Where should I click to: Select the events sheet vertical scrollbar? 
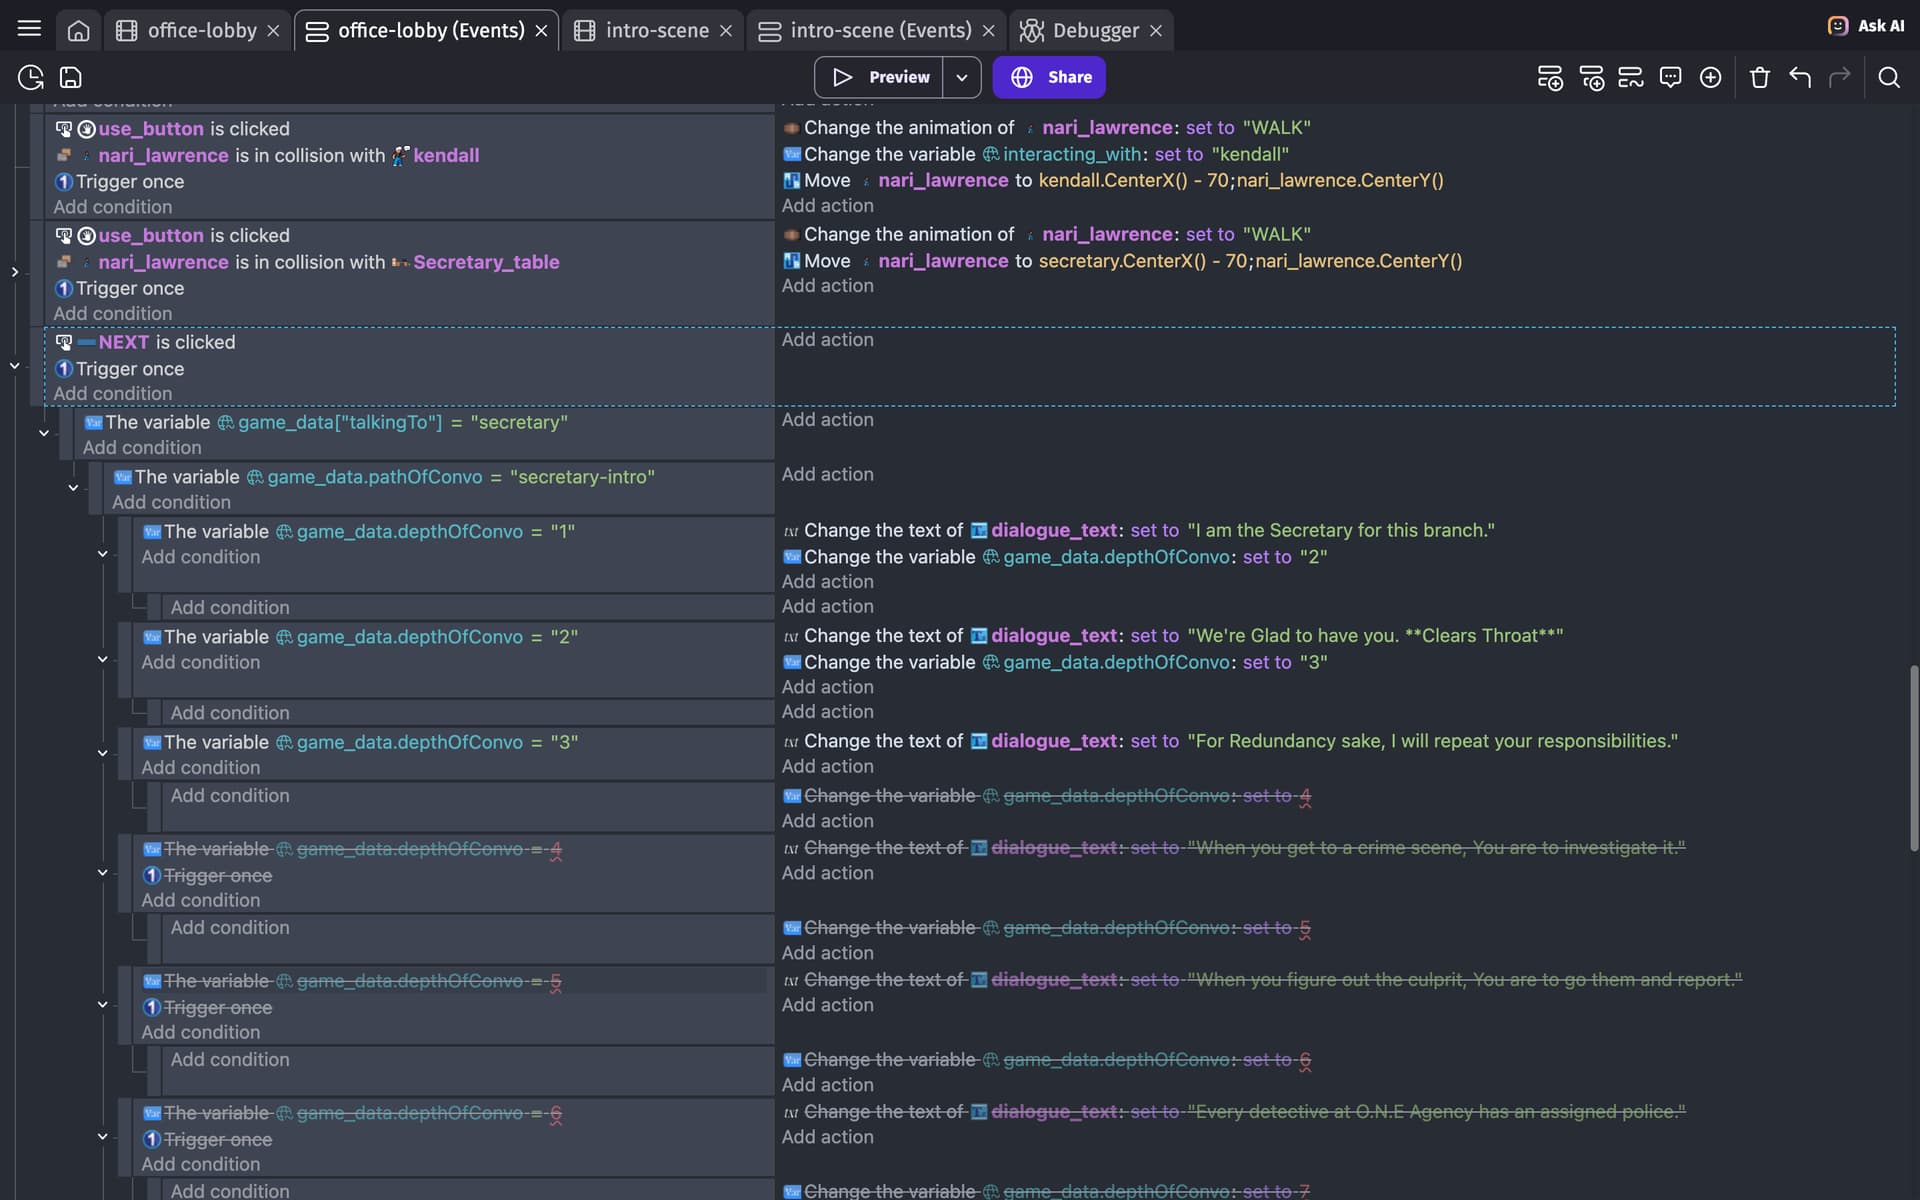tap(1913, 758)
